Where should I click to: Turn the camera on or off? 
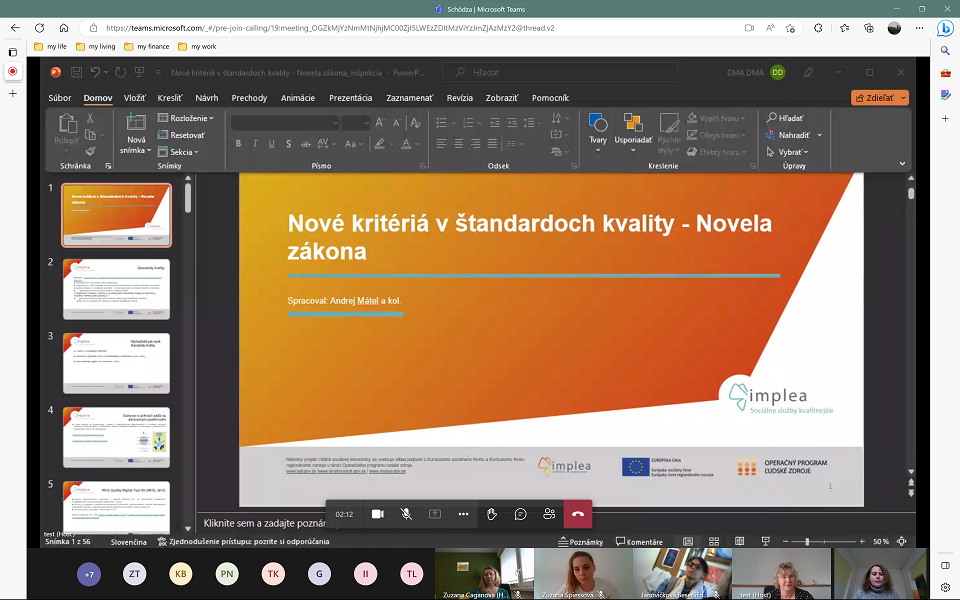click(x=378, y=514)
